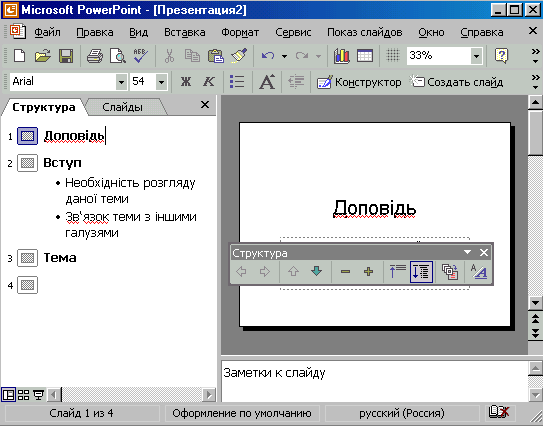This screenshot has width=543, height=426.
Task: Toggle italic К formatting
Action: click(x=208, y=82)
